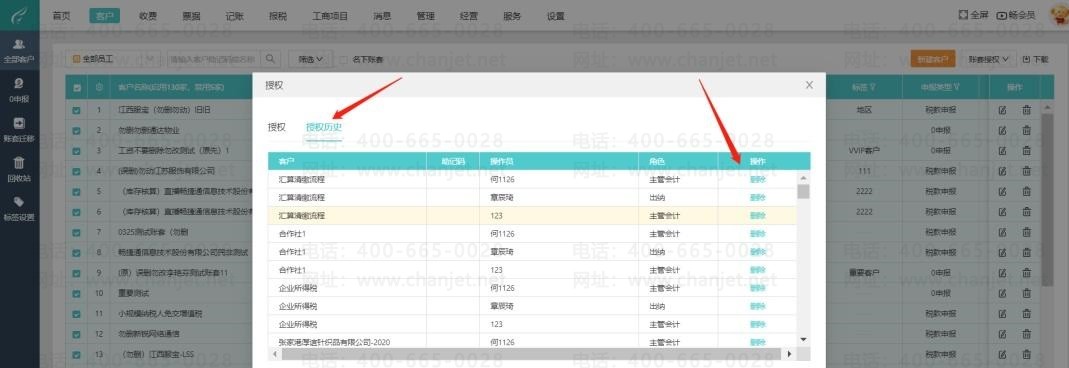The height and width of the screenshot is (368, 1069).
Task: Click the customer name search input
Action: (213, 59)
